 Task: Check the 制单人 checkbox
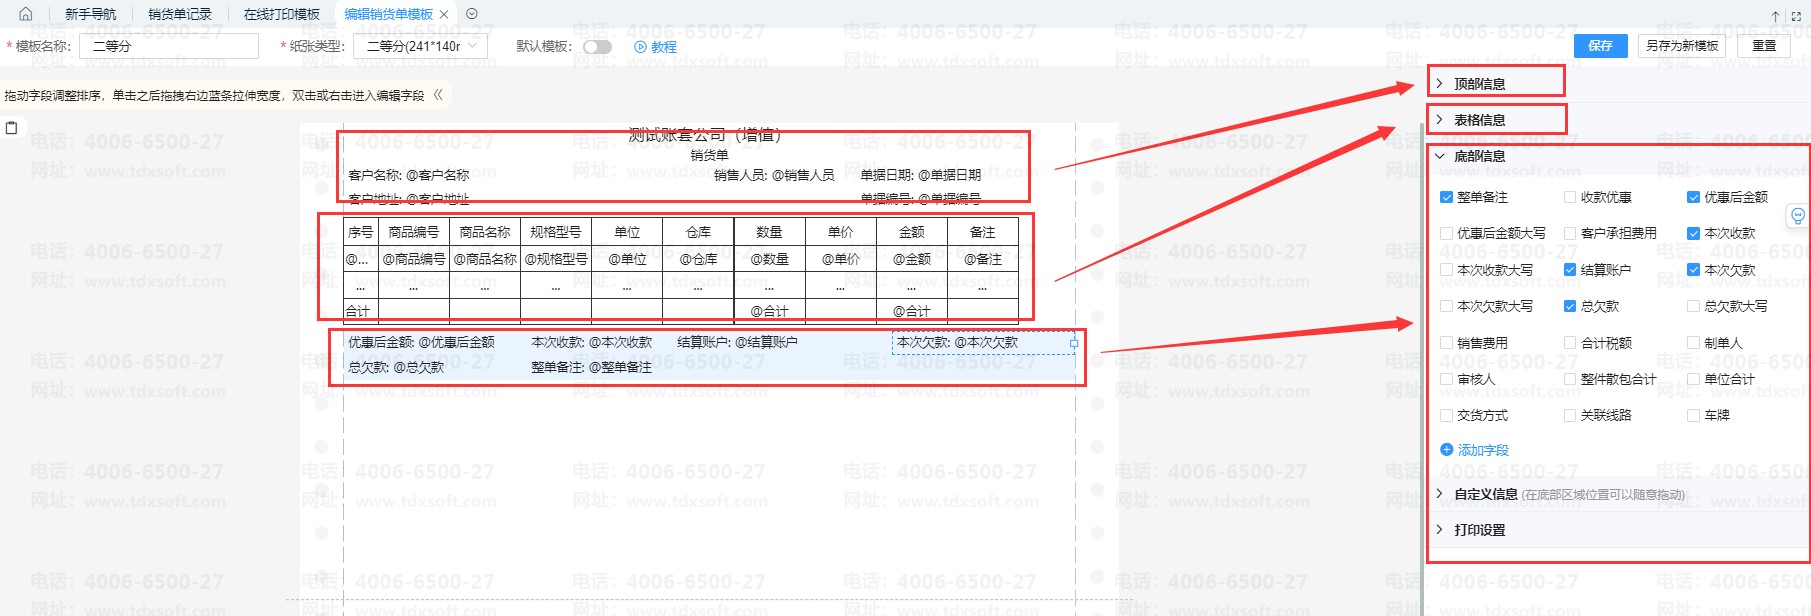(x=1693, y=343)
